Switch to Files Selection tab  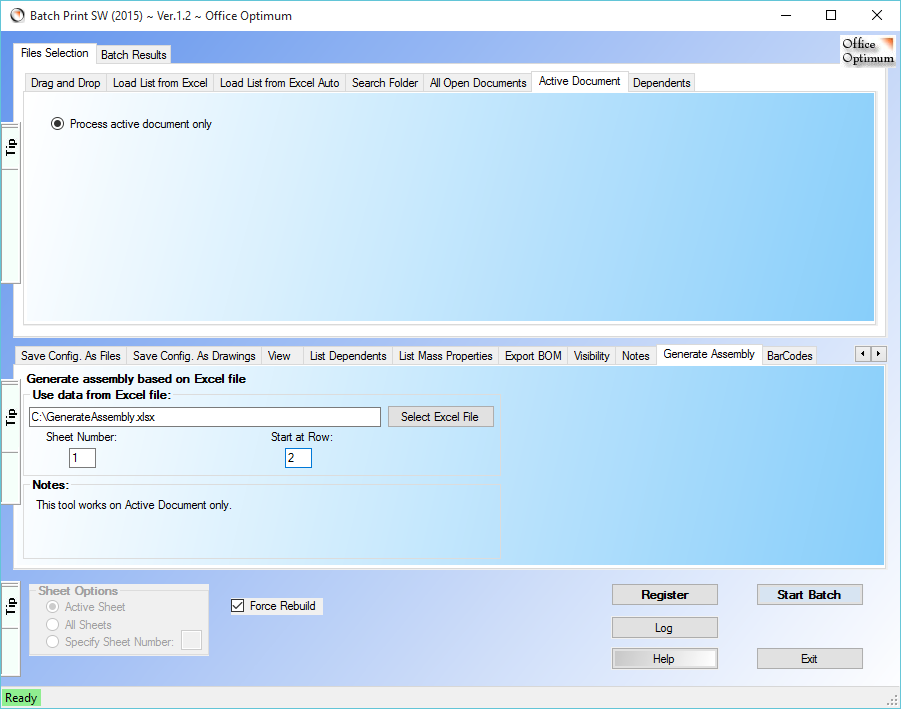tap(55, 53)
